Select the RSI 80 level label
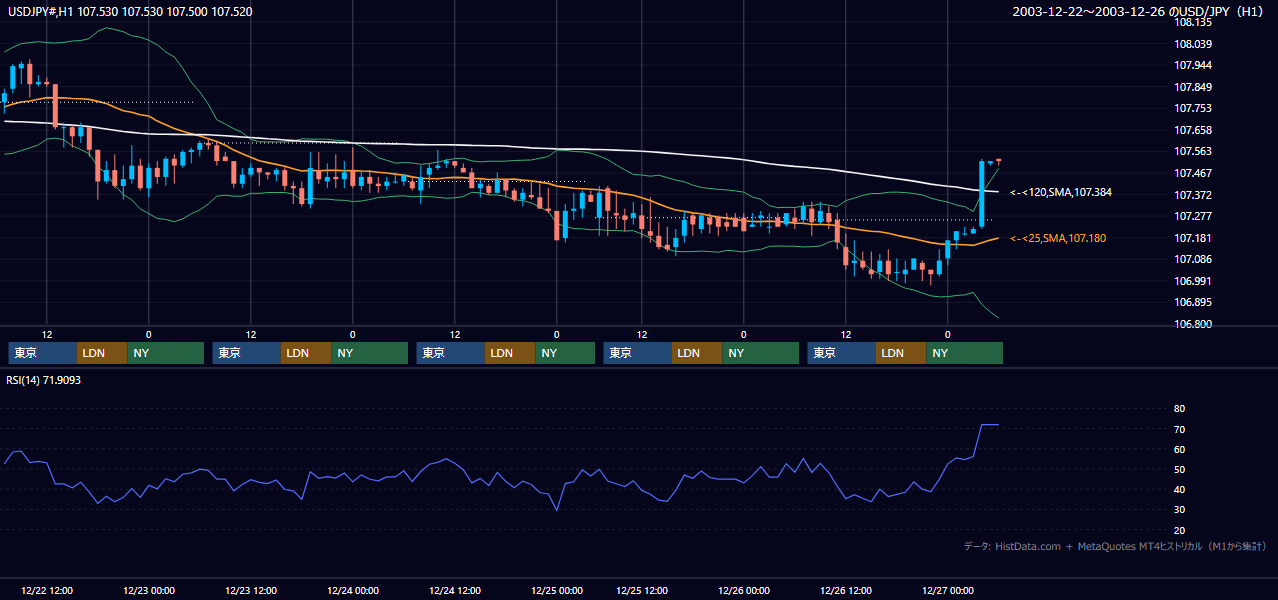This screenshot has width=1278, height=600. (1180, 409)
